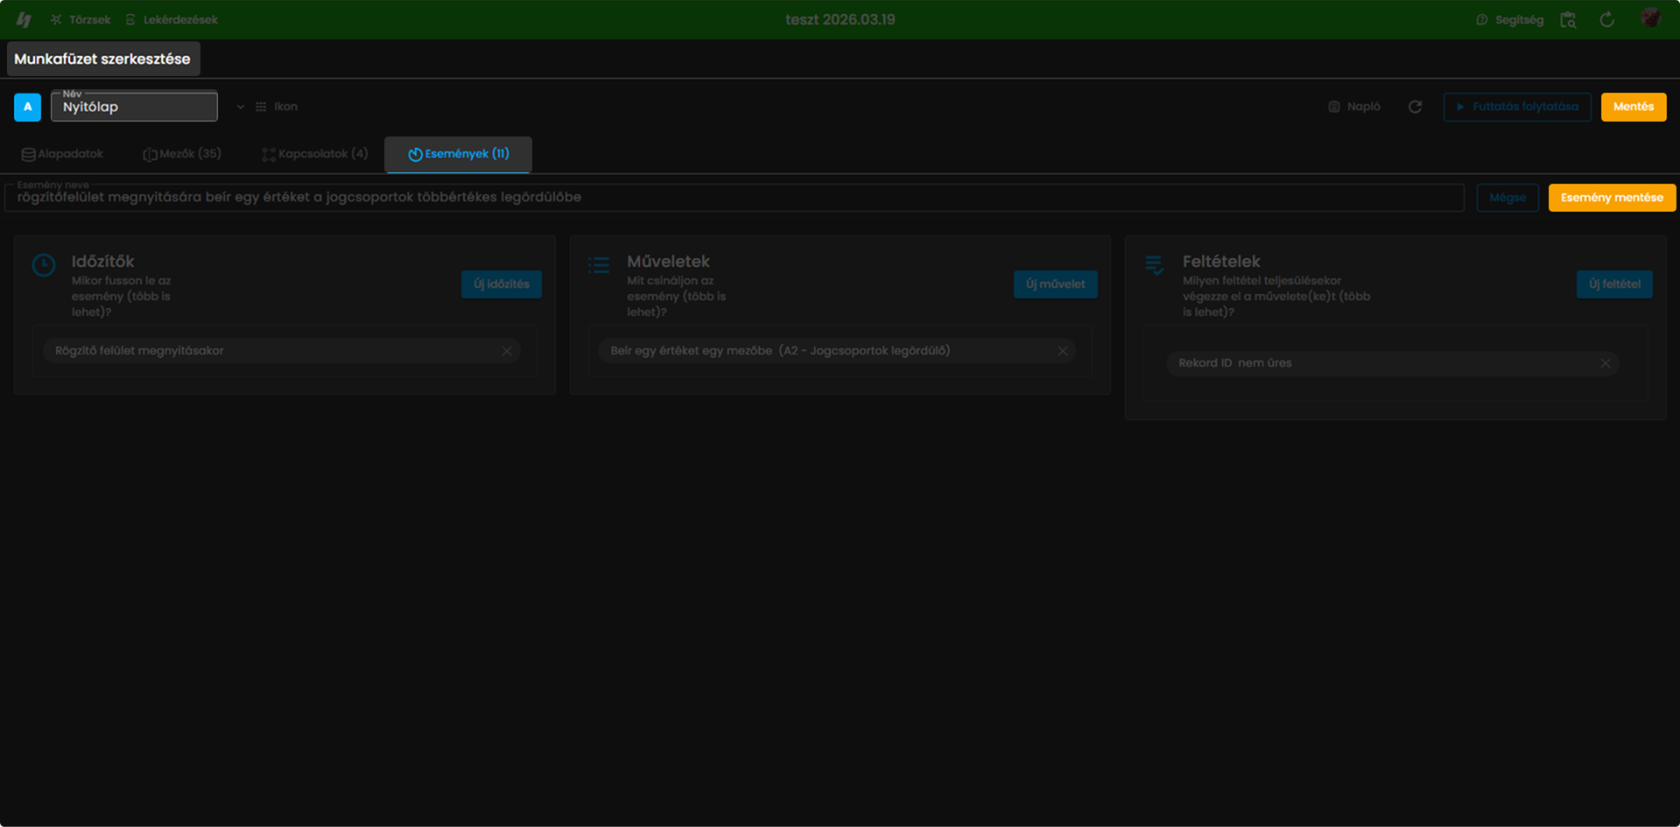The width and height of the screenshot is (1680, 827).
Task: Choose an icon with the Ikon button
Action: pyautogui.click(x=277, y=107)
